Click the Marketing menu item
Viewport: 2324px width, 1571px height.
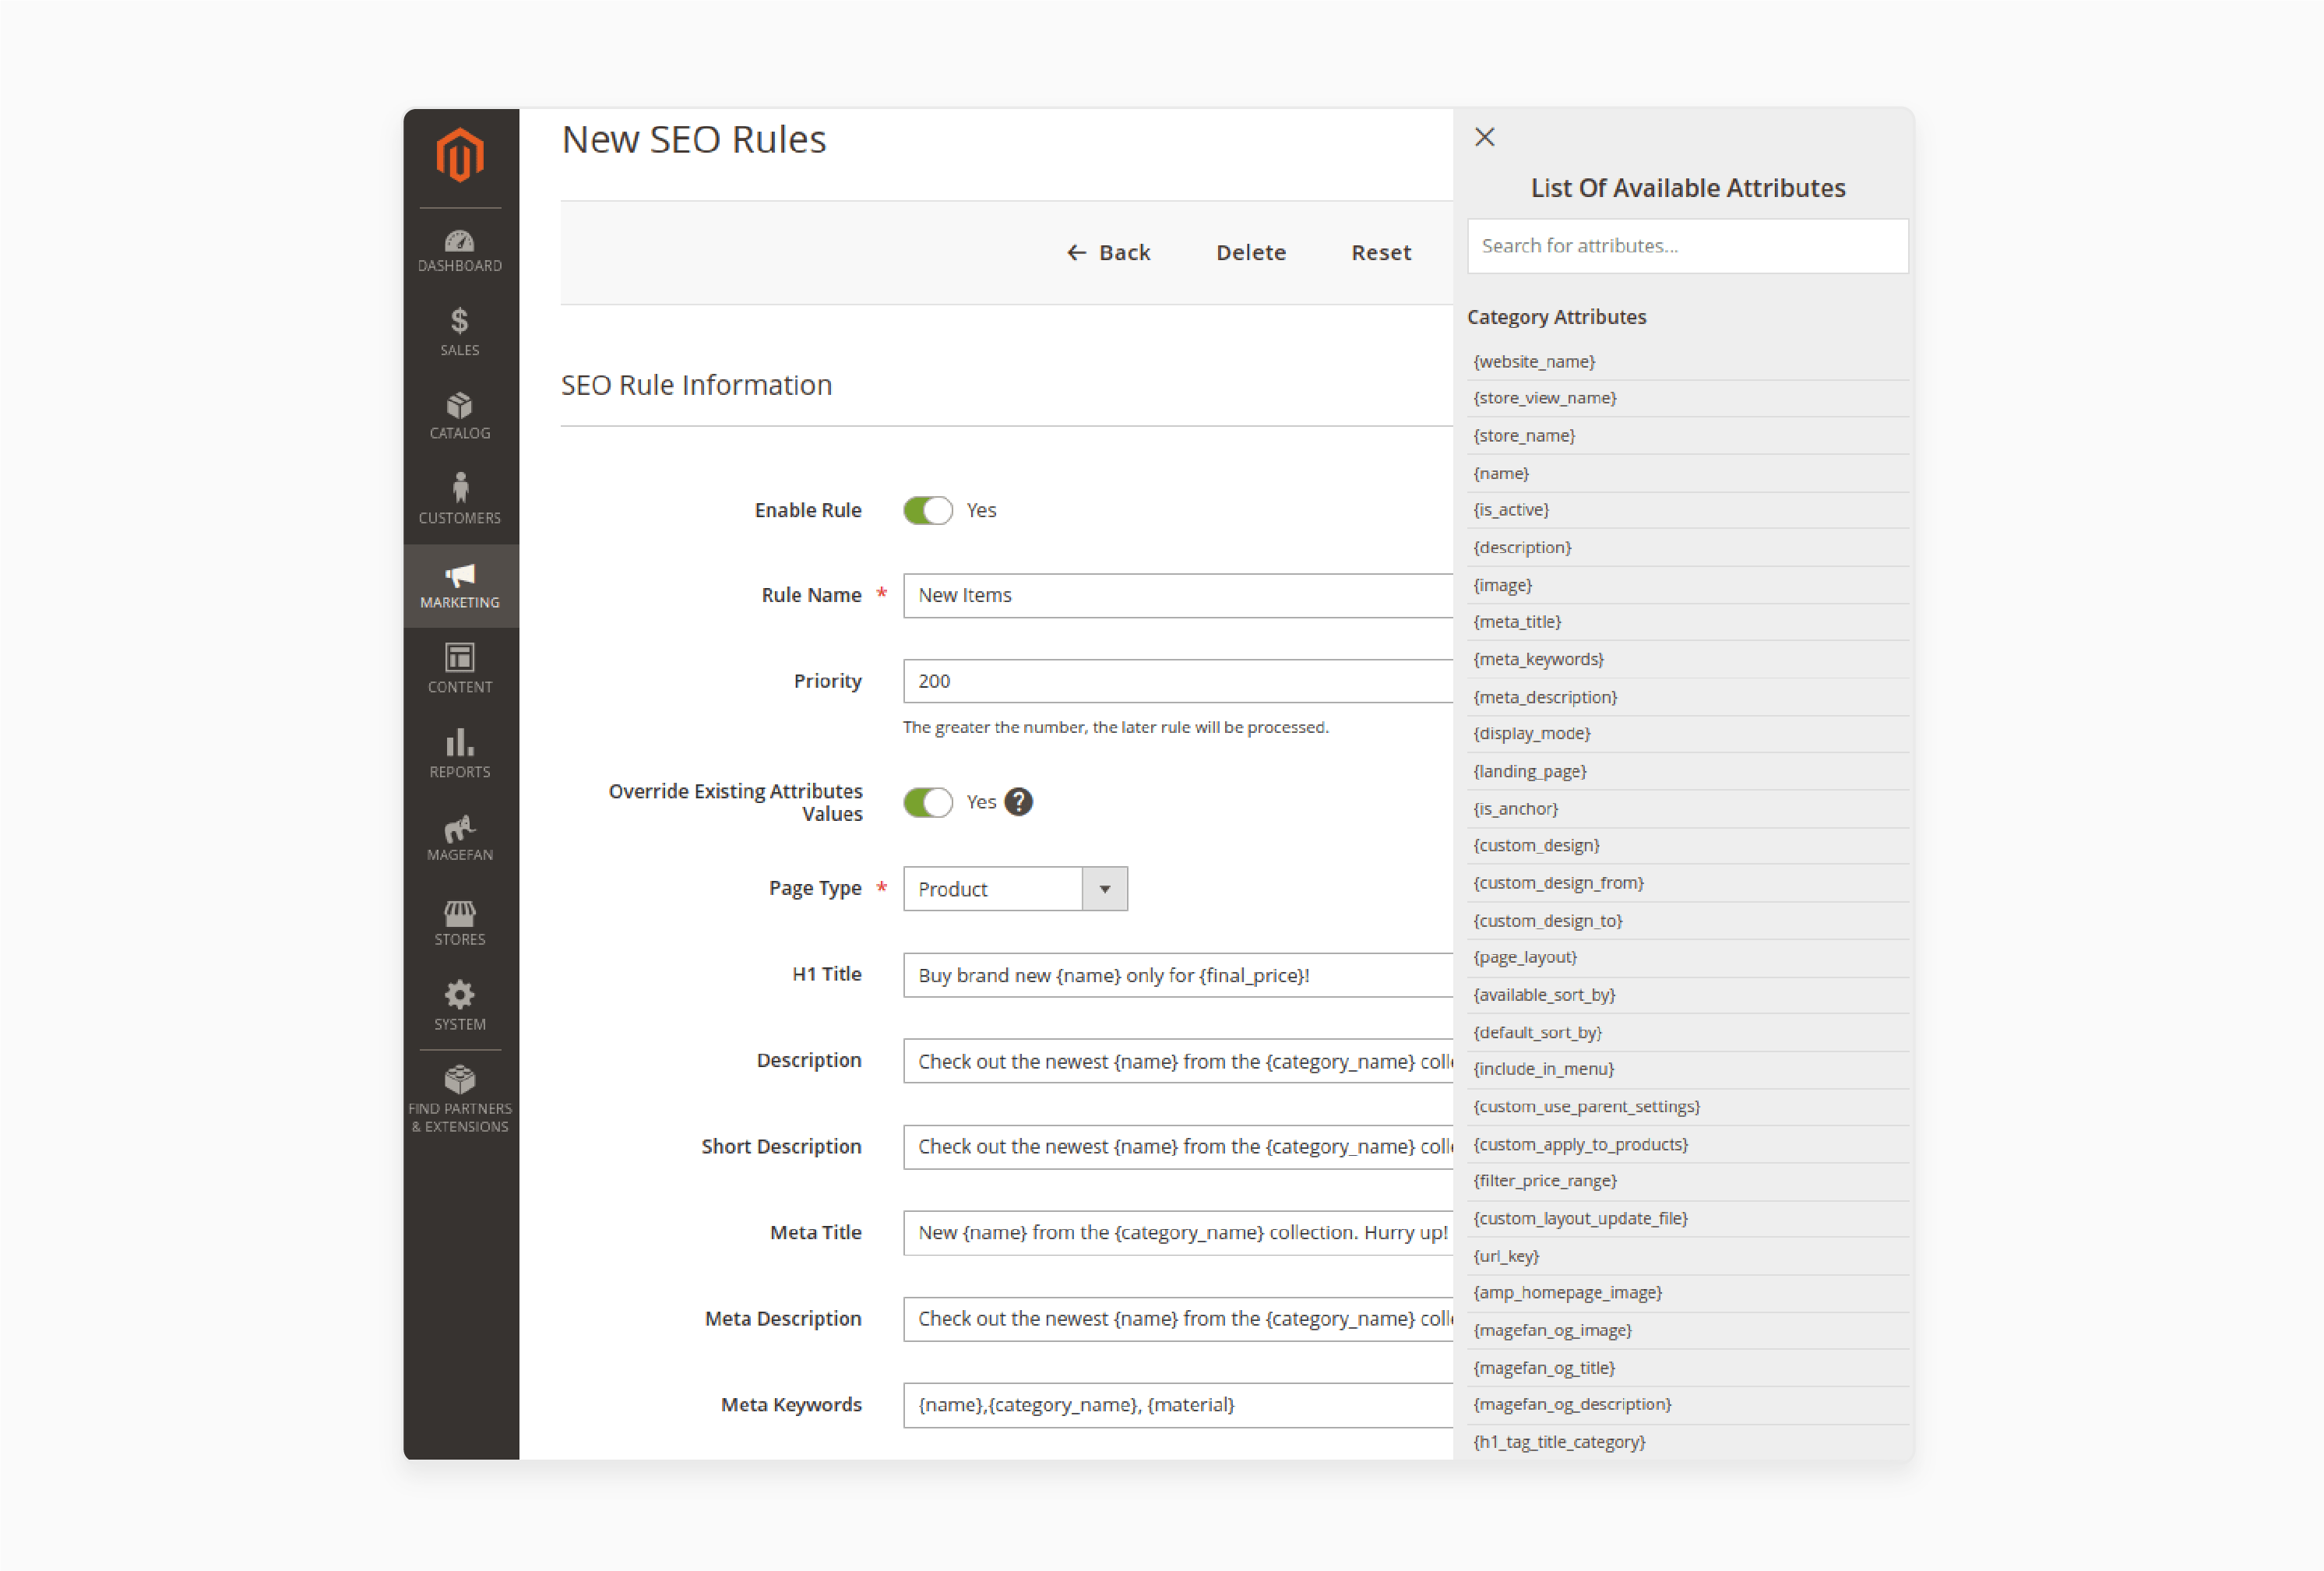(460, 586)
